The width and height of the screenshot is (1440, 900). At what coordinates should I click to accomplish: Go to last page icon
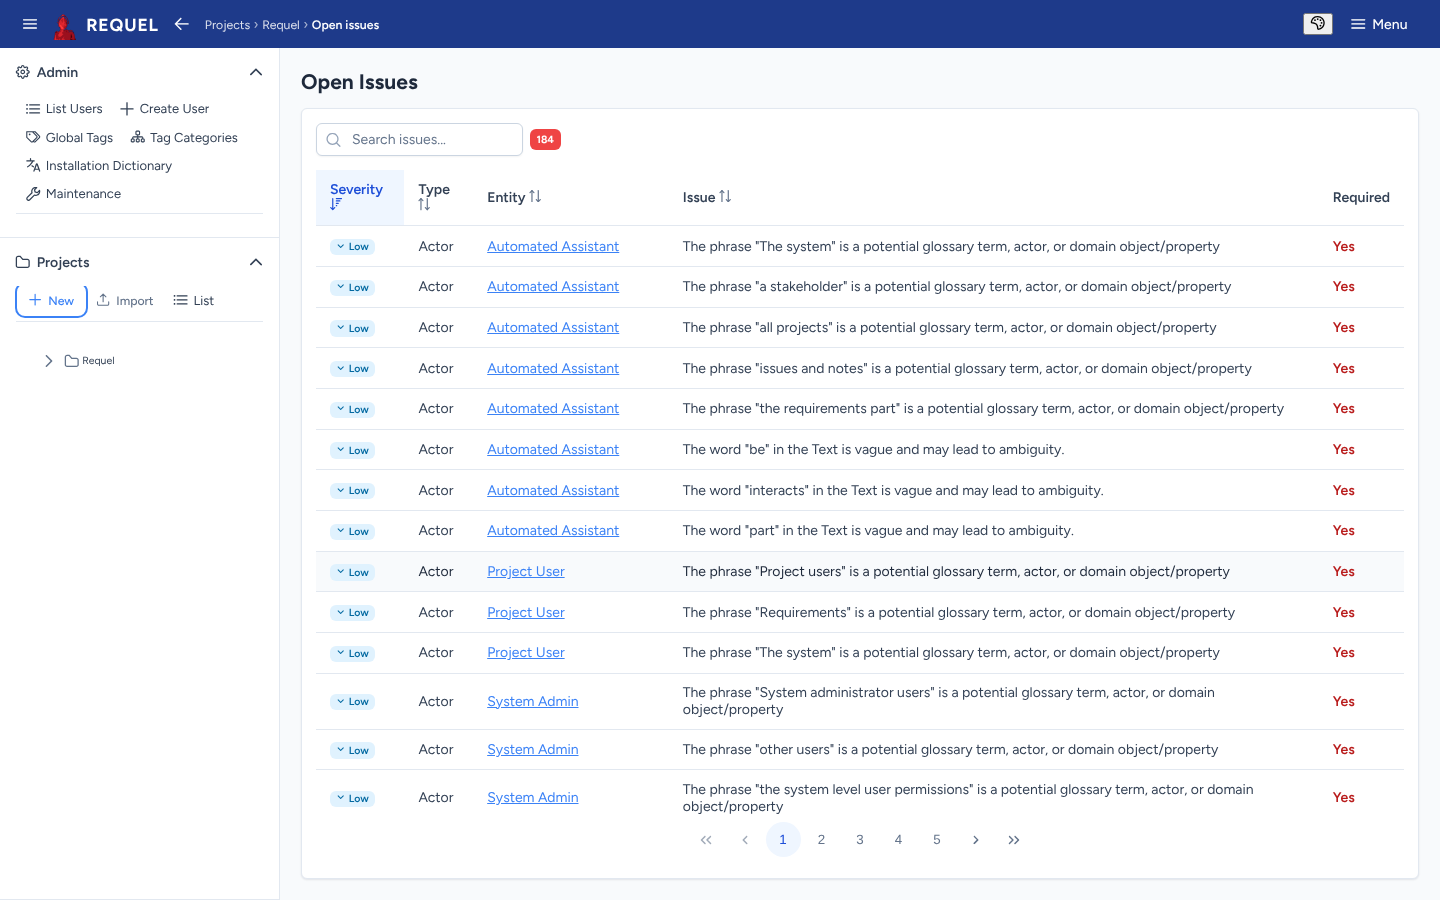1014,840
